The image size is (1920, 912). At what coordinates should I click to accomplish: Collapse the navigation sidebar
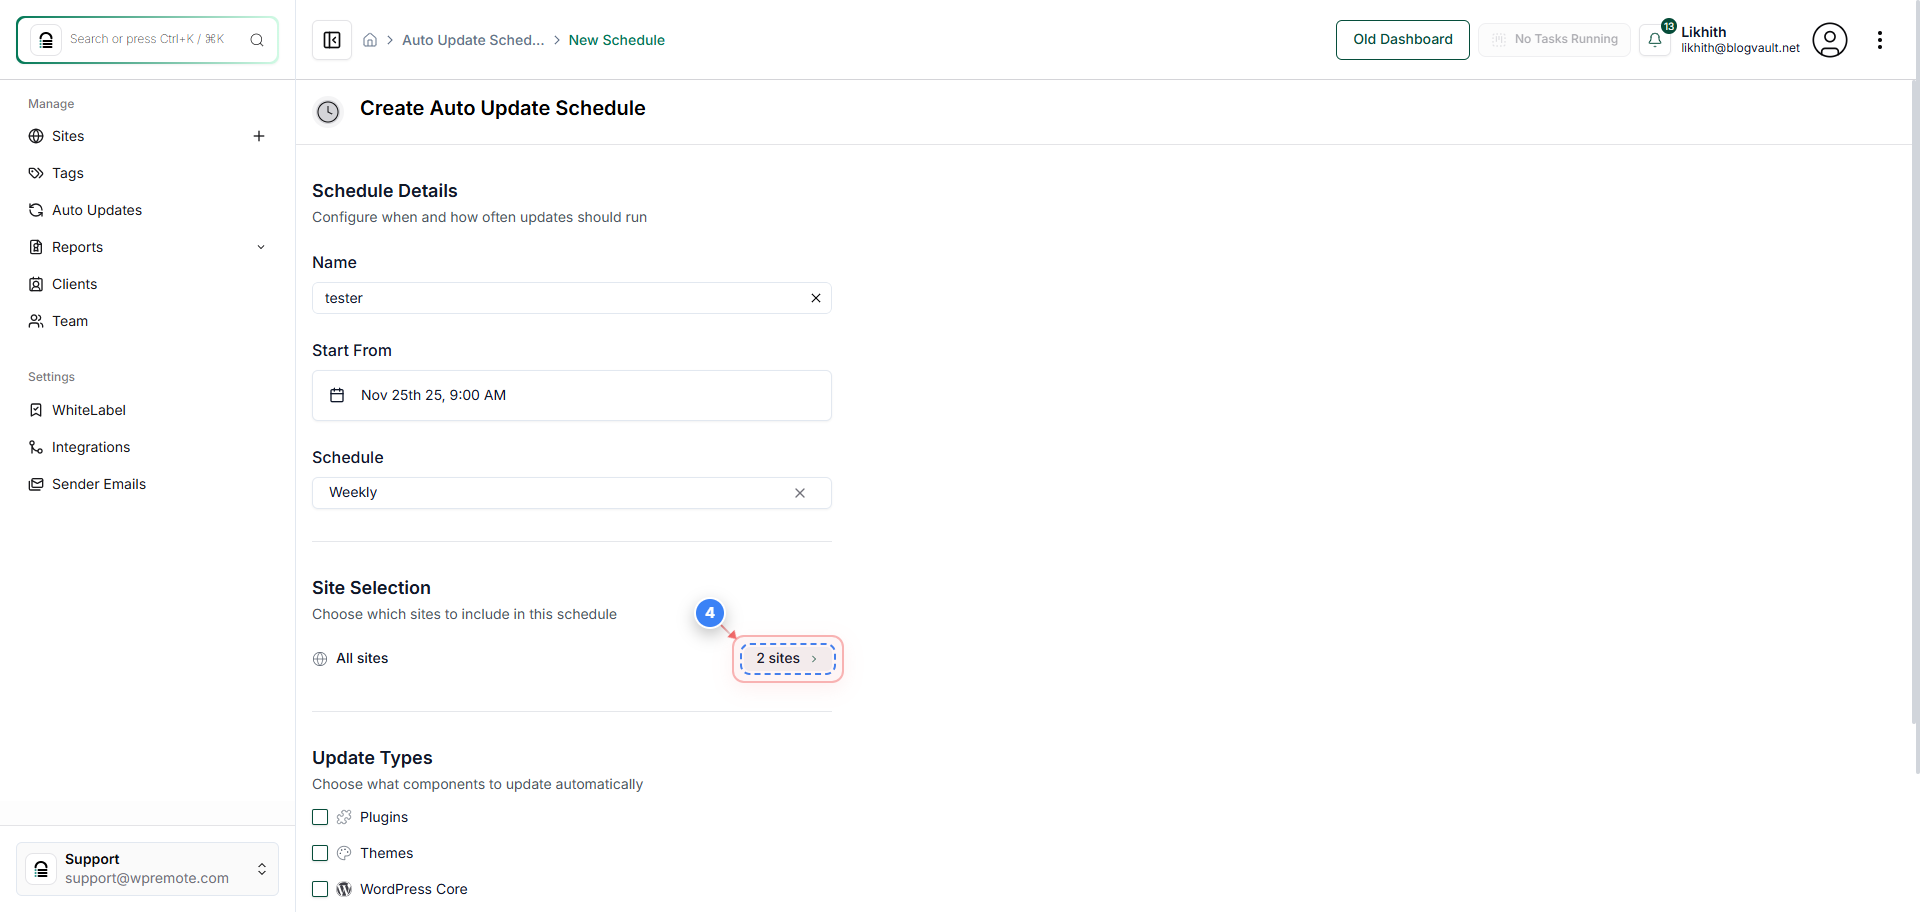pyautogui.click(x=331, y=40)
